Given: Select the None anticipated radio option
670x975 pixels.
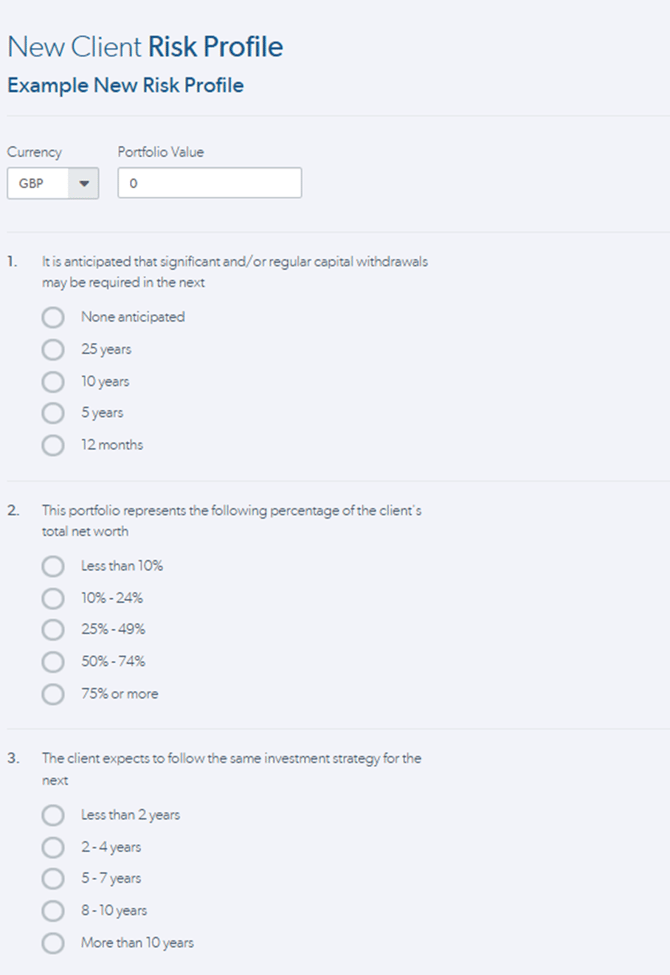Looking at the screenshot, I should (x=53, y=317).
